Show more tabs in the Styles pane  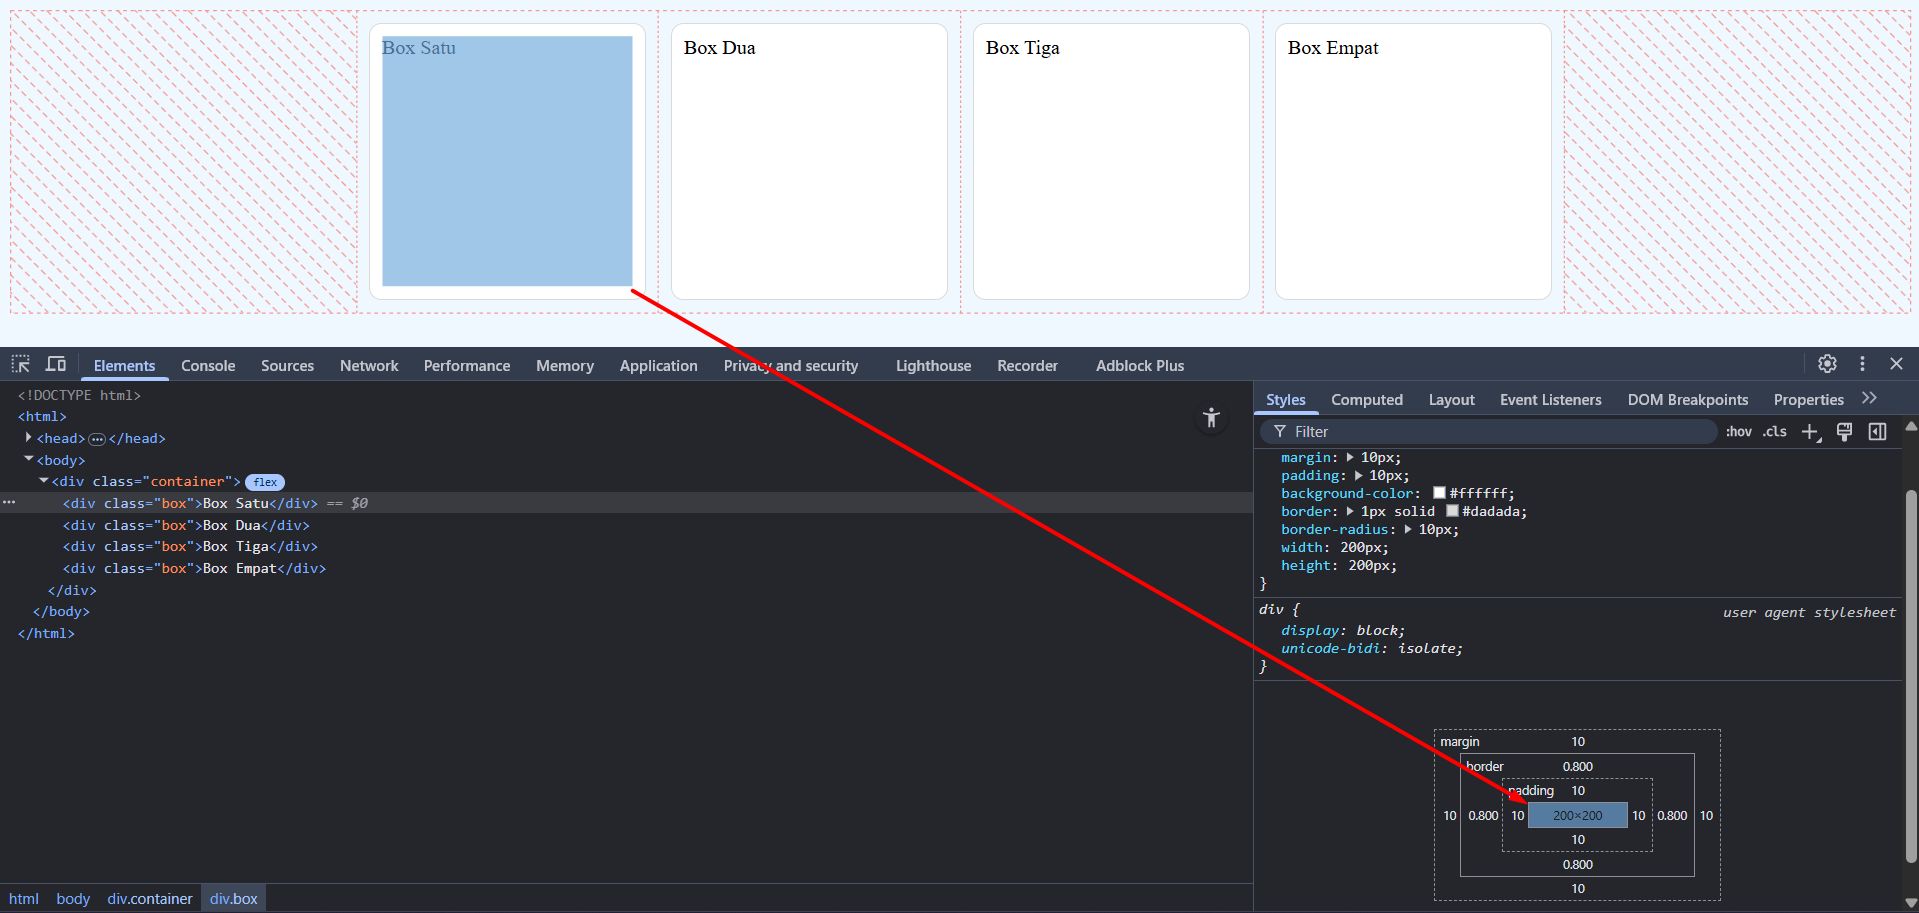pos(1869,398)
